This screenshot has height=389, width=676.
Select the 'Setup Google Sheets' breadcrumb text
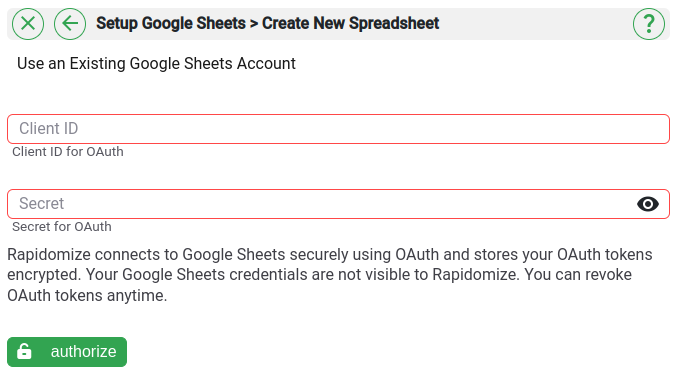(x=171, y=23)
